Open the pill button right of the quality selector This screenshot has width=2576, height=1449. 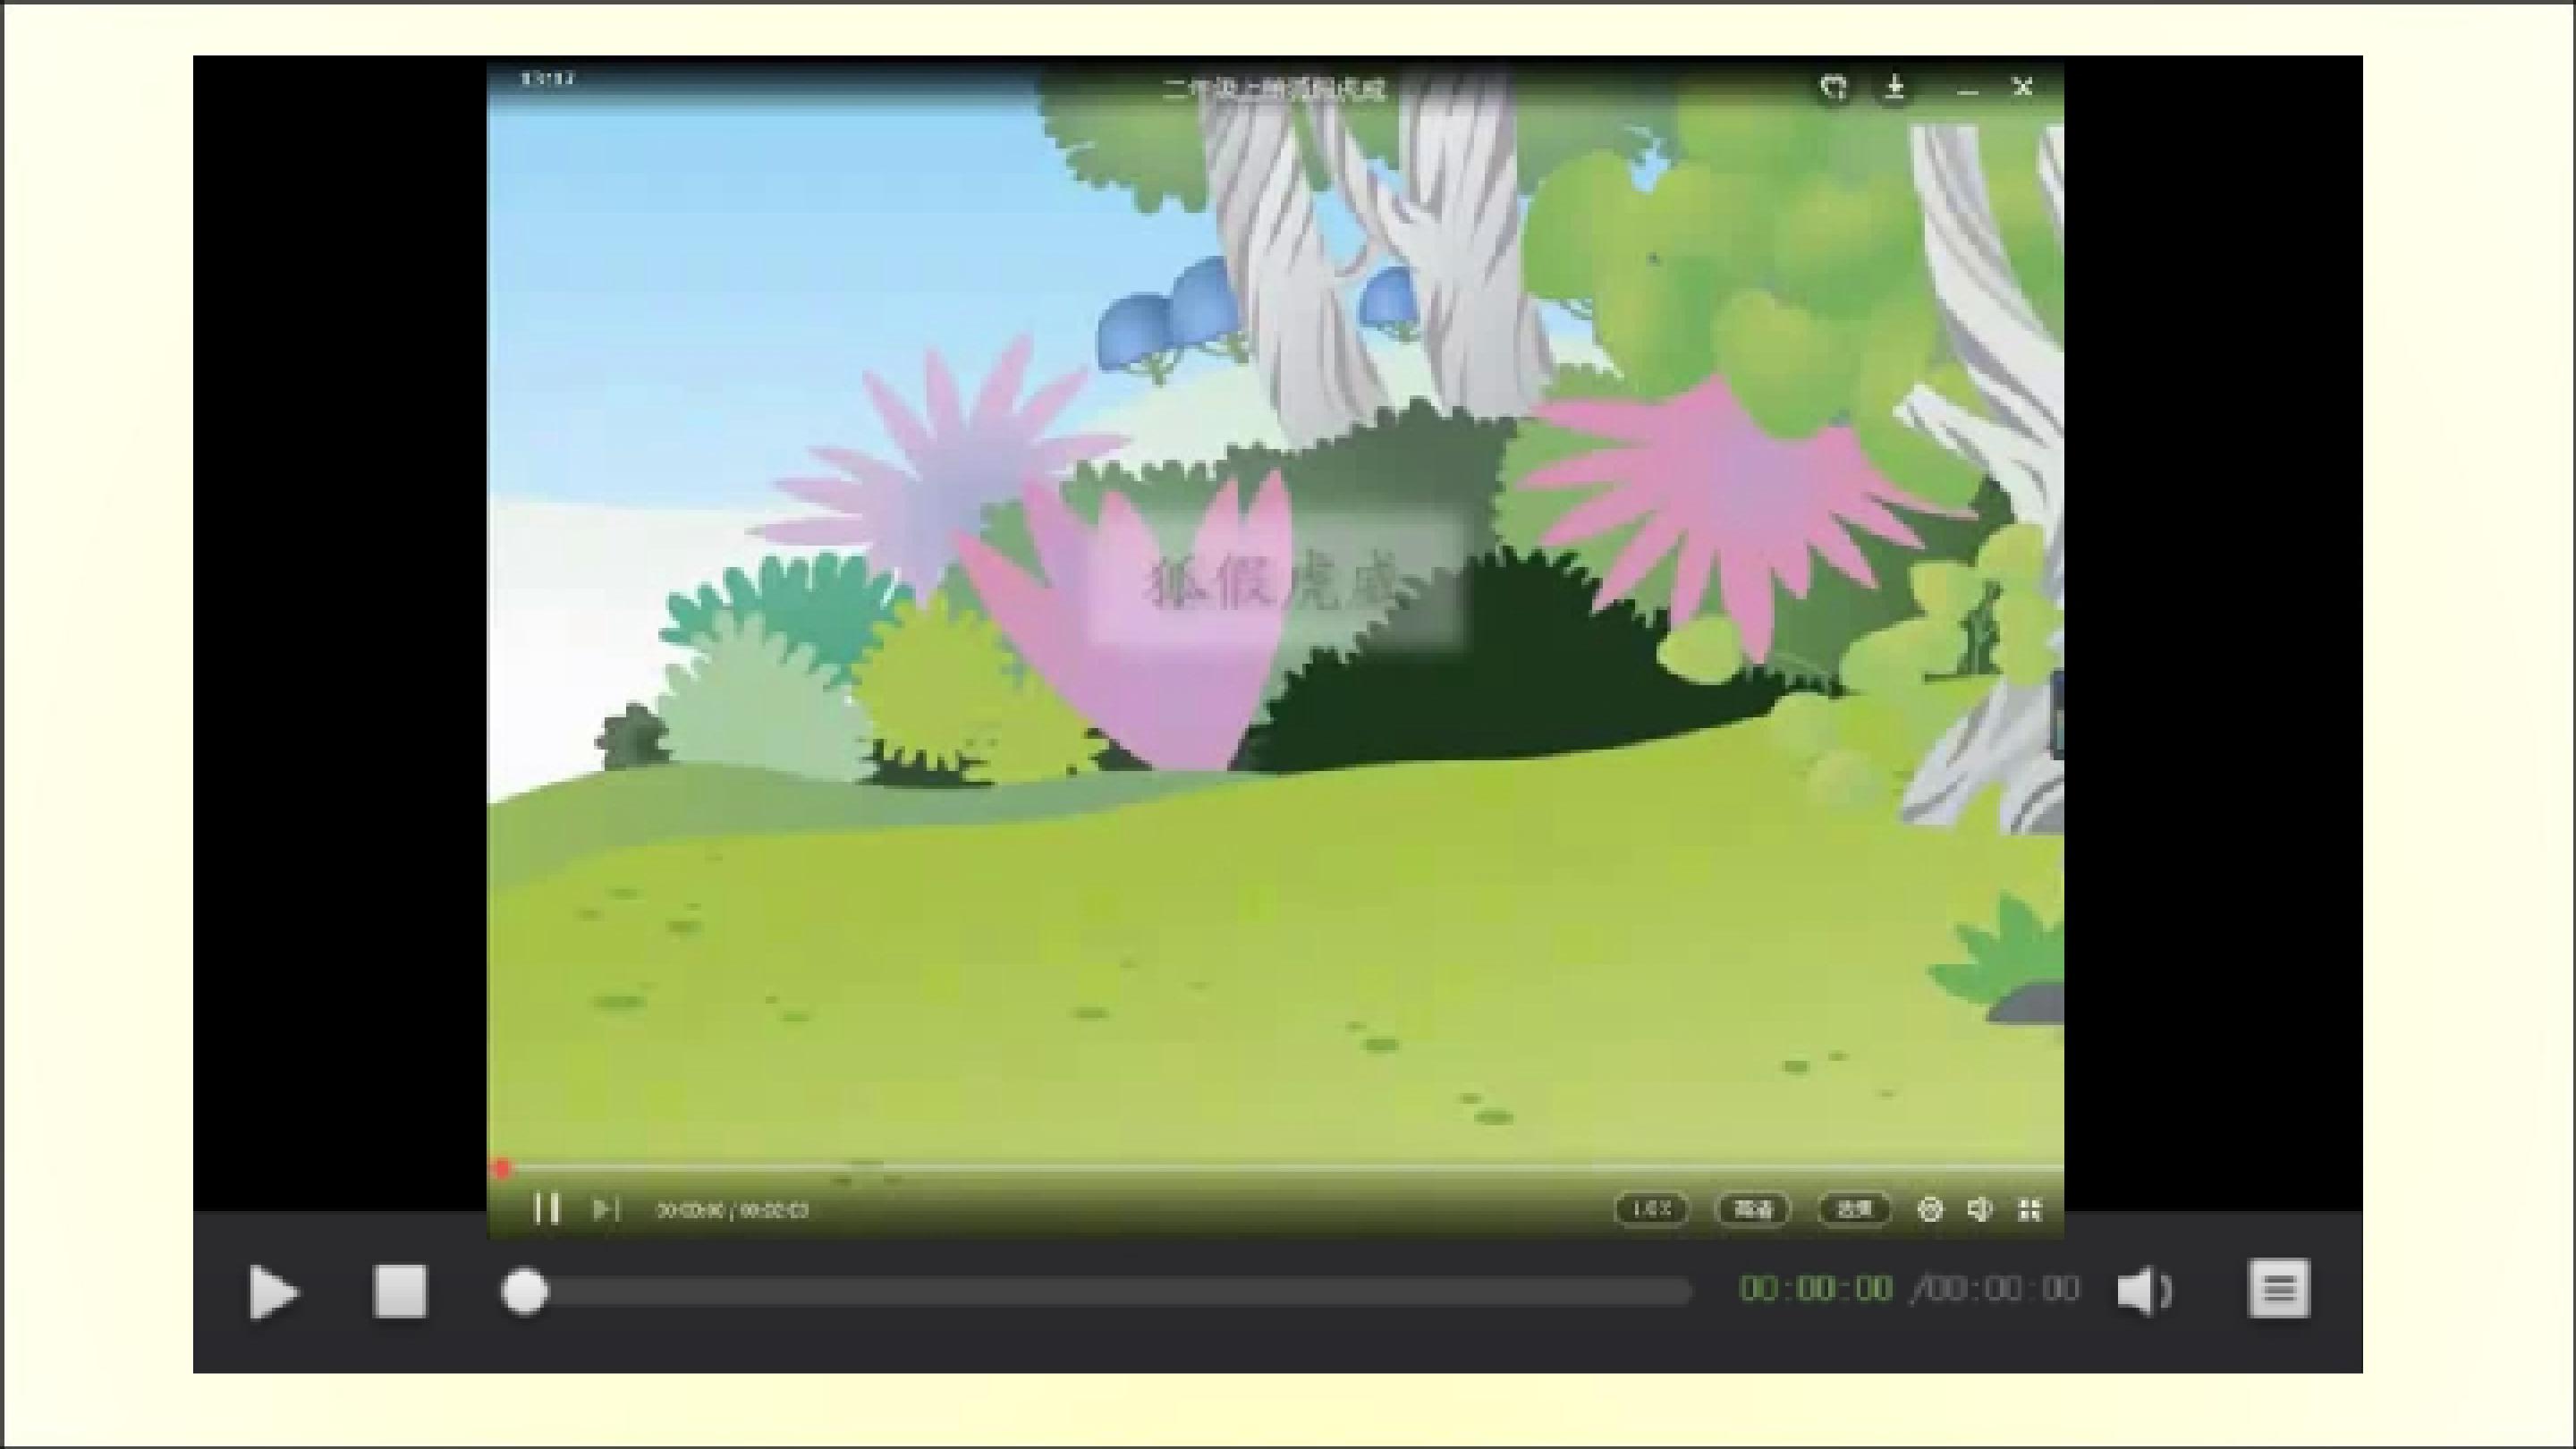click(x=1854, y=1210)
